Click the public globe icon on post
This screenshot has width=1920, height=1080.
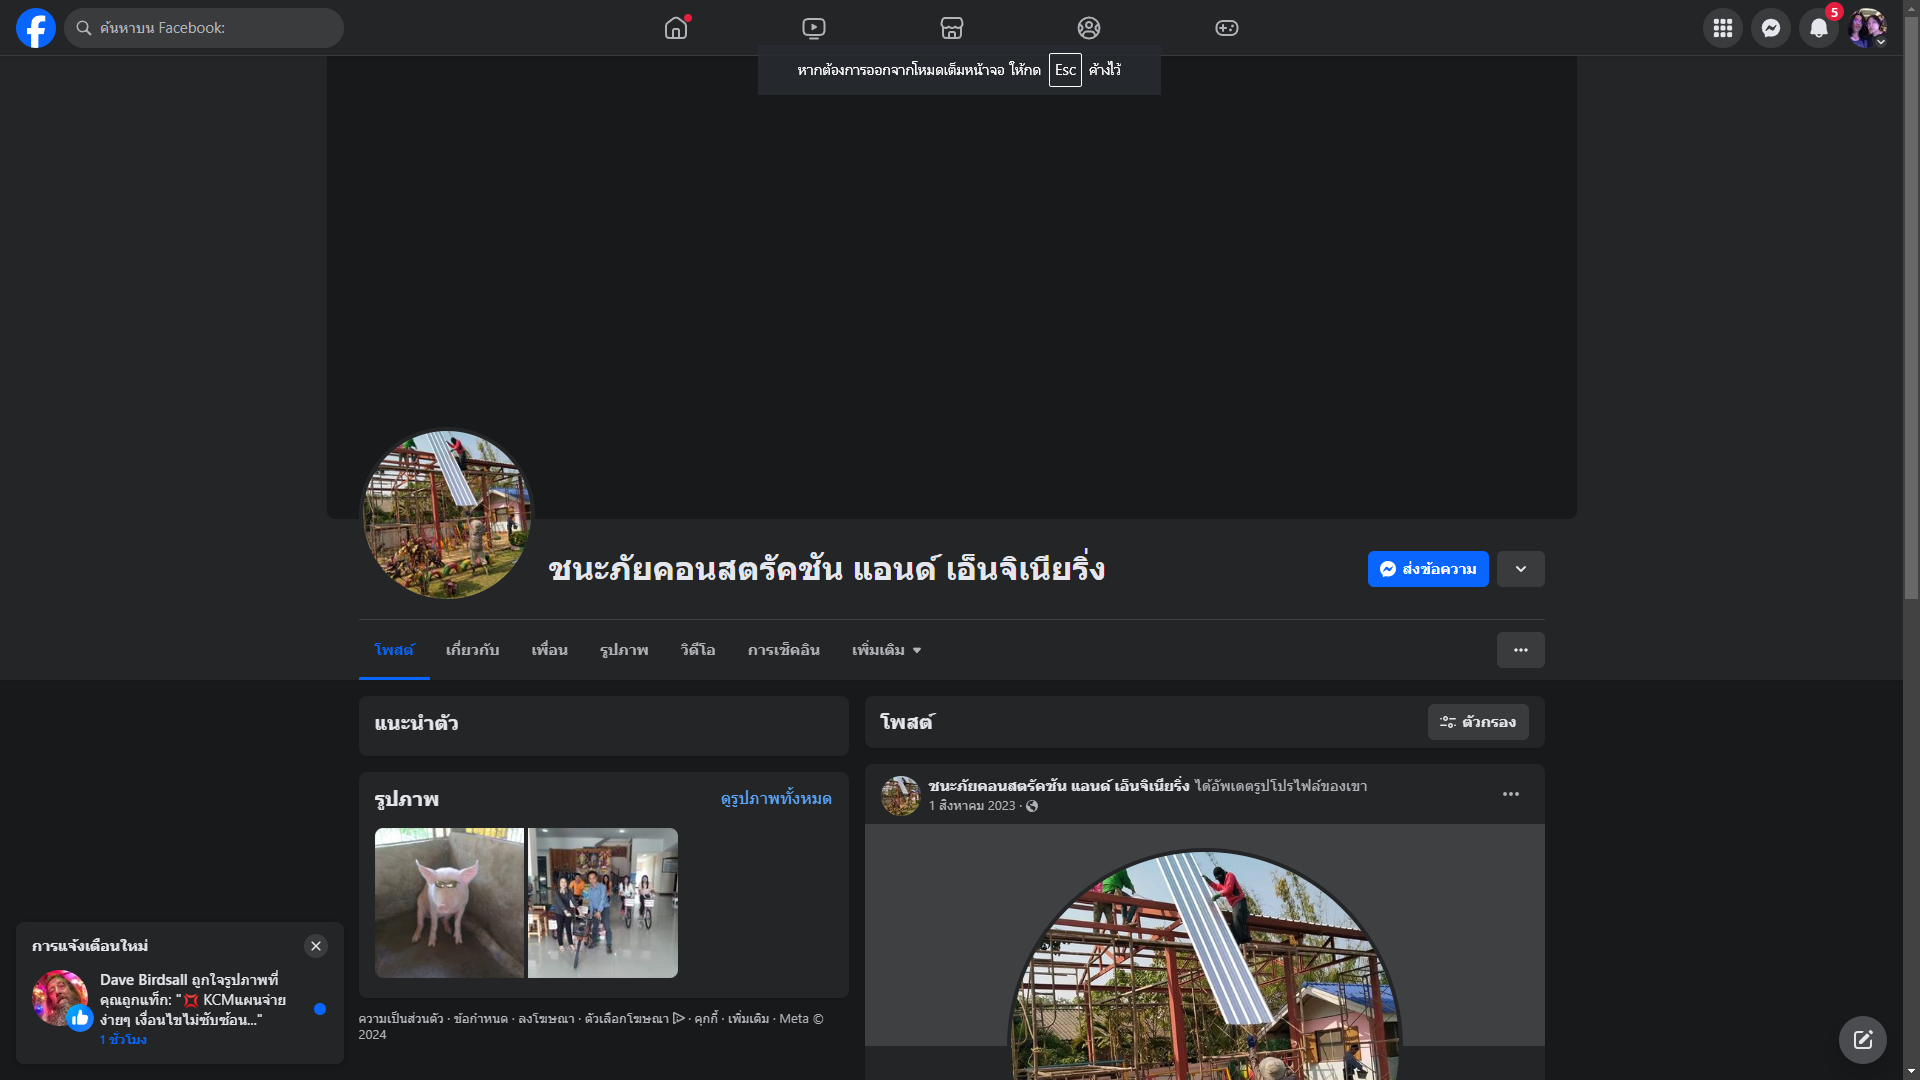[x=1032, y=806]
